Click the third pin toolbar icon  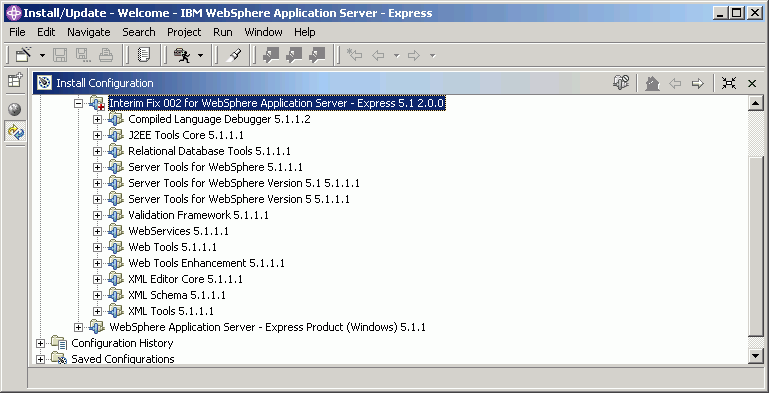(317, 55)
